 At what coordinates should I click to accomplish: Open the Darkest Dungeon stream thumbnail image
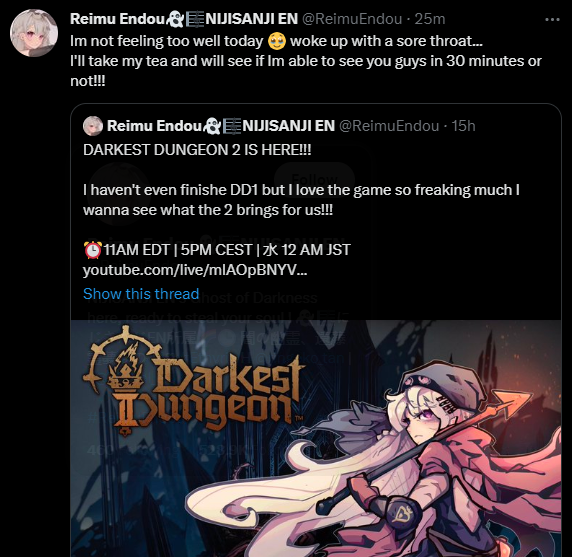(316, 438)
